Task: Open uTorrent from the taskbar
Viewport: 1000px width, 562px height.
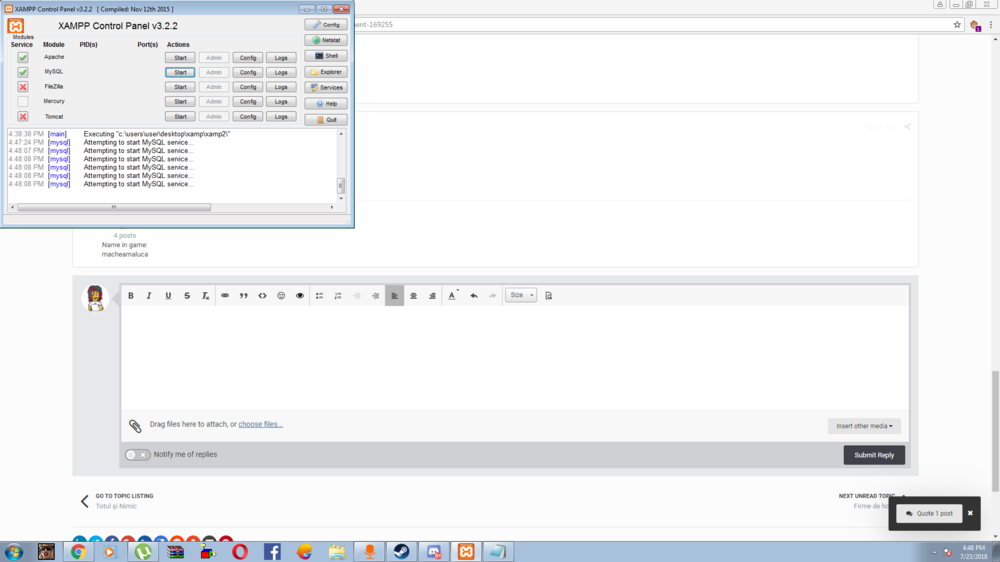Action: tap(143, 552)
